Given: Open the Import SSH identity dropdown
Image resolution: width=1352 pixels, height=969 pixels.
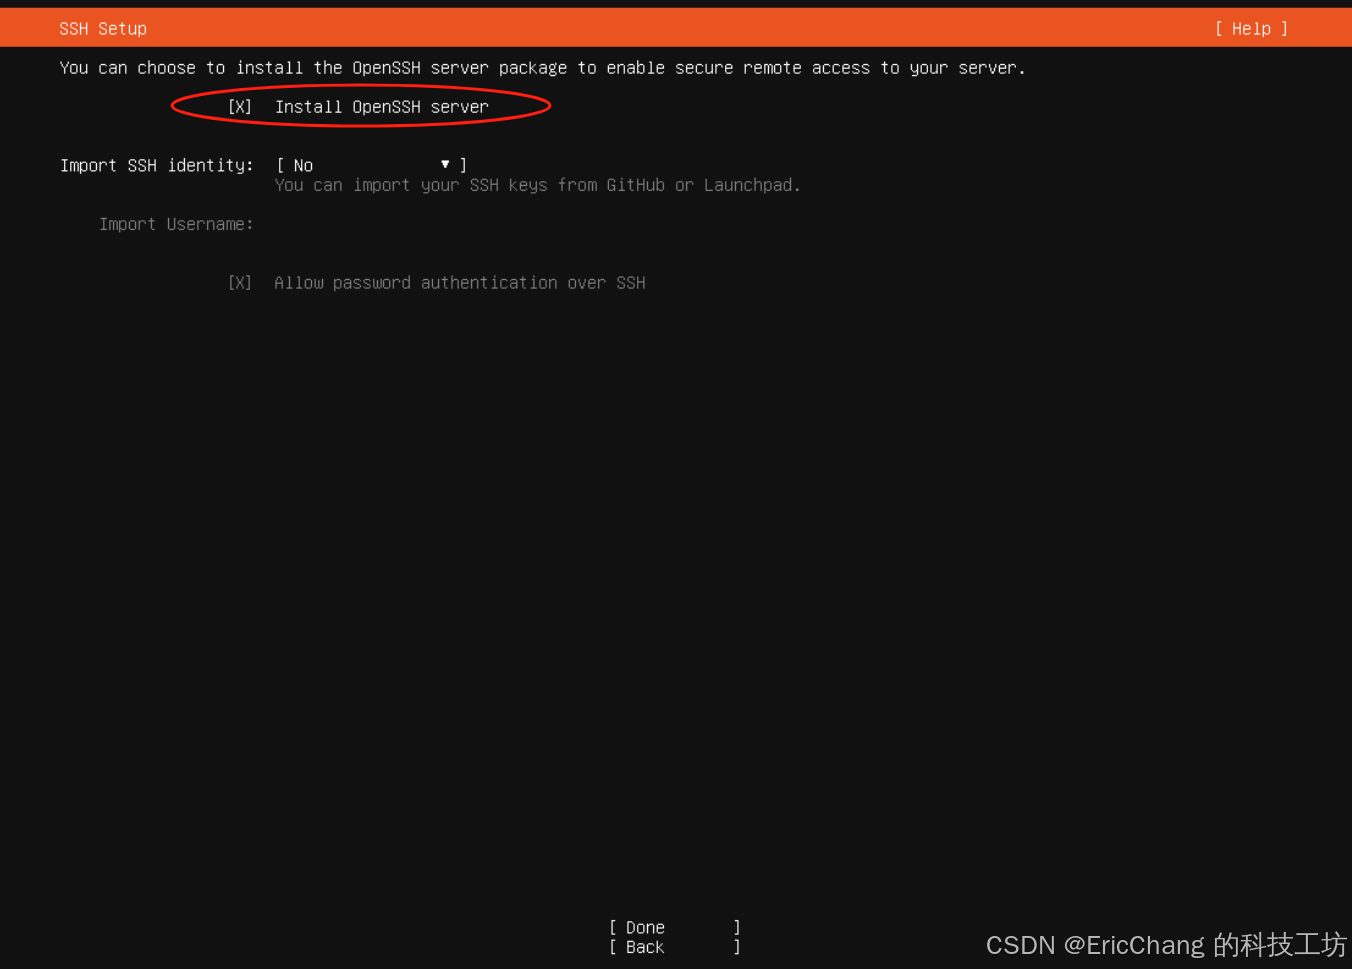Looking at the screenshot, I should tap(371, 165).
